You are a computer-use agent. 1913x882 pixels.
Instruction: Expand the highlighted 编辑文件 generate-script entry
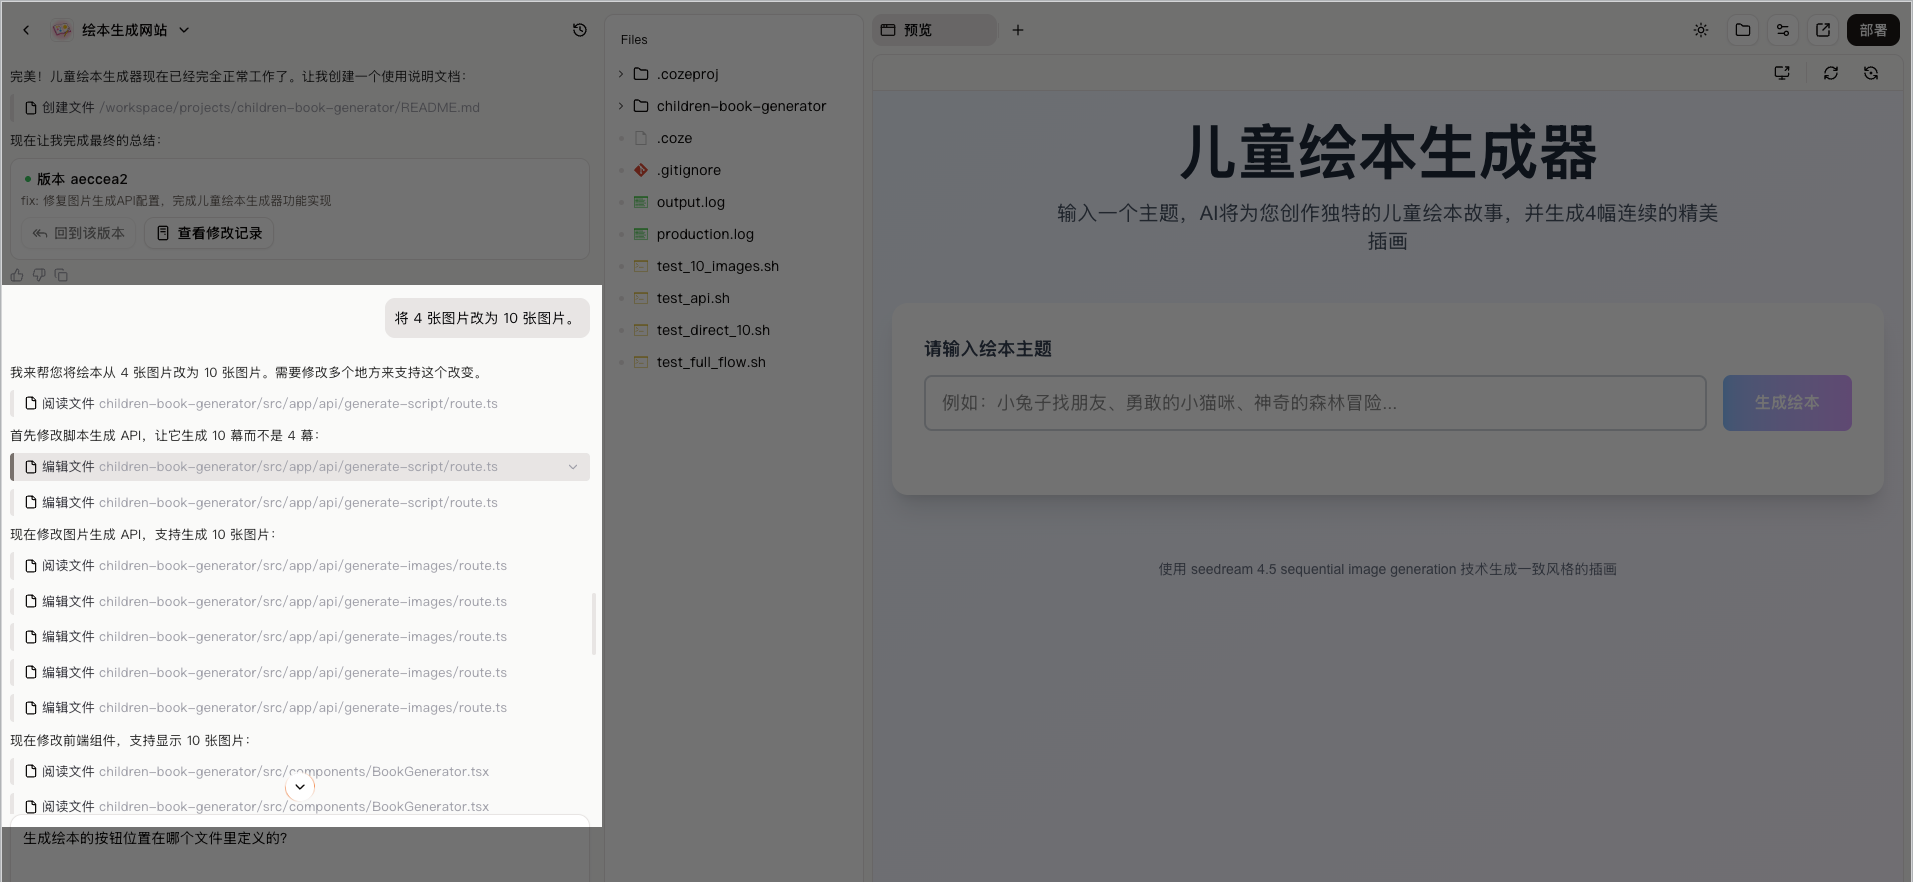[x=573, y=467]
